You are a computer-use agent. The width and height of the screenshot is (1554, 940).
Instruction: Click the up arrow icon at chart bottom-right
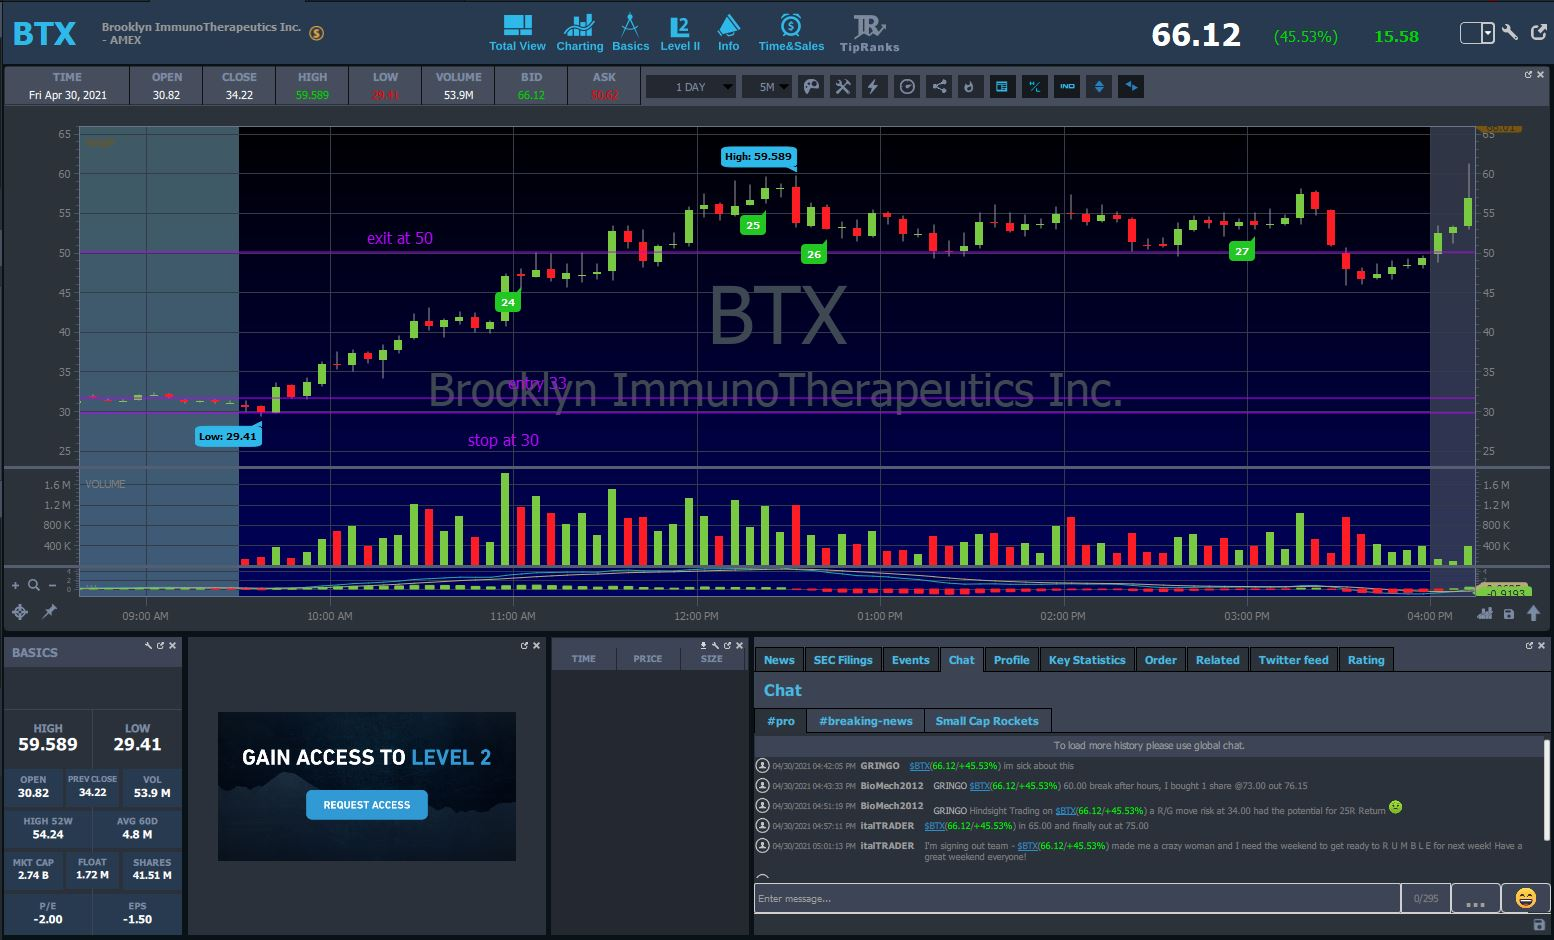[x=1533, y=613]
